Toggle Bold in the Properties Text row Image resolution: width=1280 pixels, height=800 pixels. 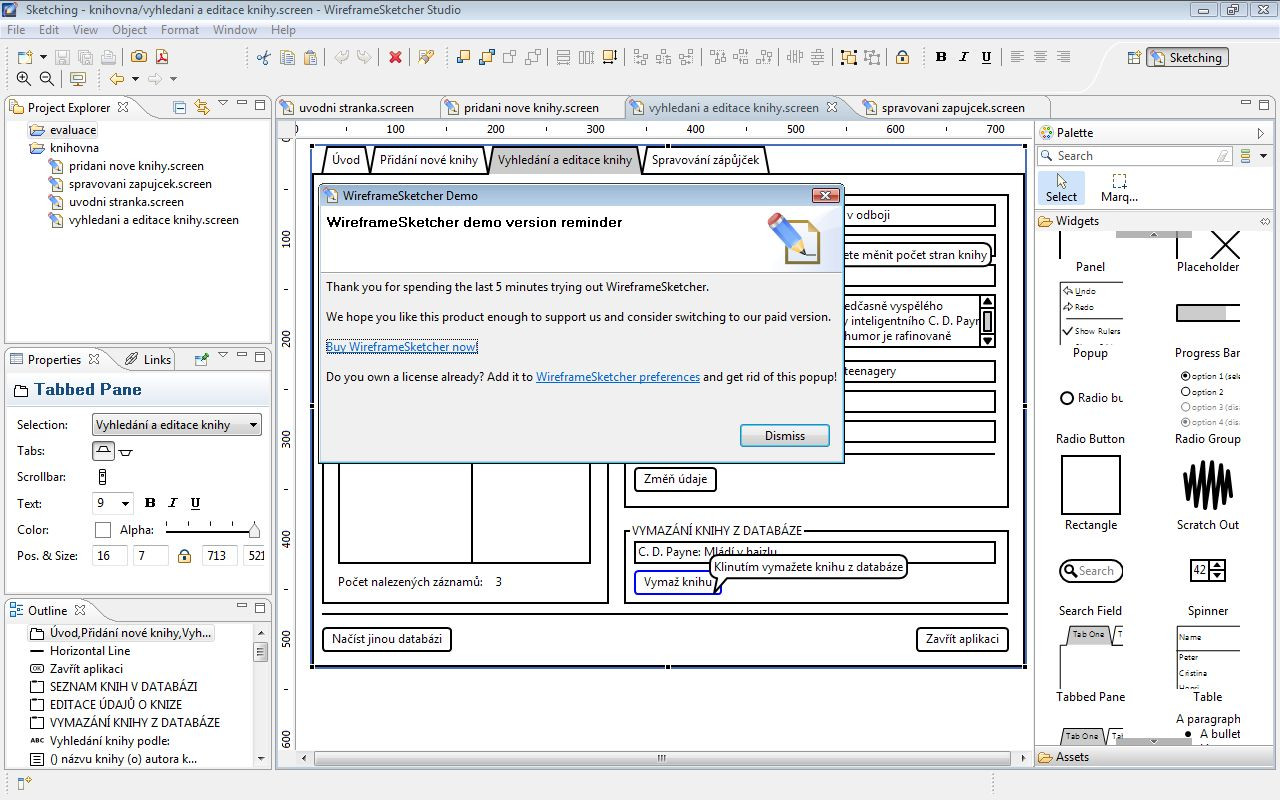click(150, 503)
